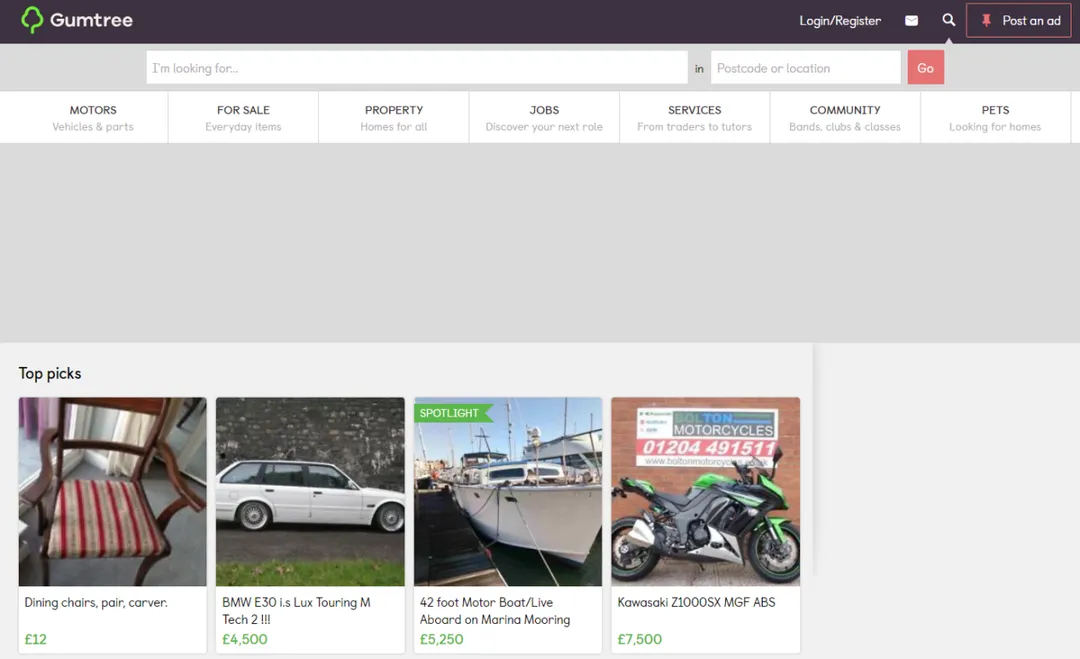Open the Pets category menu
Image resolution: width=1080 pixels, height=659 pixels.
coord(995,118)
